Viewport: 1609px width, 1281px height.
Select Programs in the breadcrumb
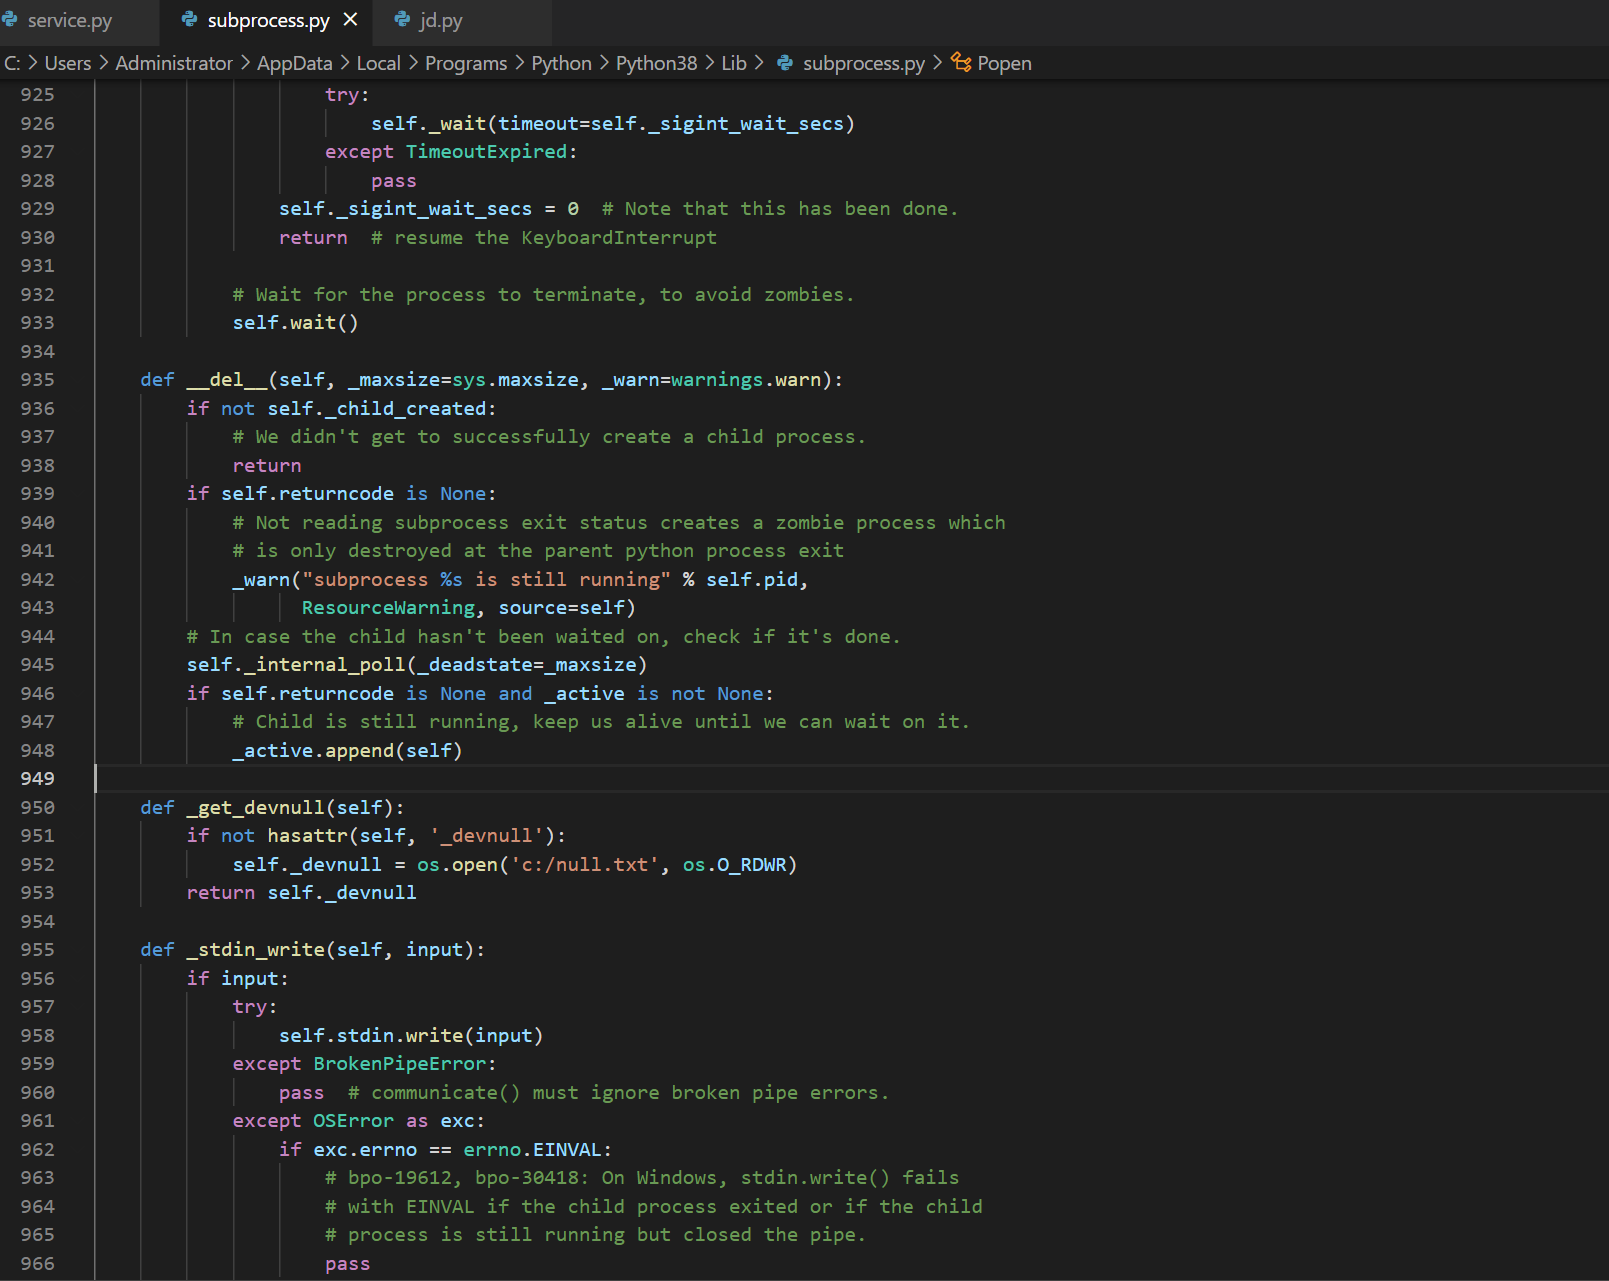pos(466,63)
